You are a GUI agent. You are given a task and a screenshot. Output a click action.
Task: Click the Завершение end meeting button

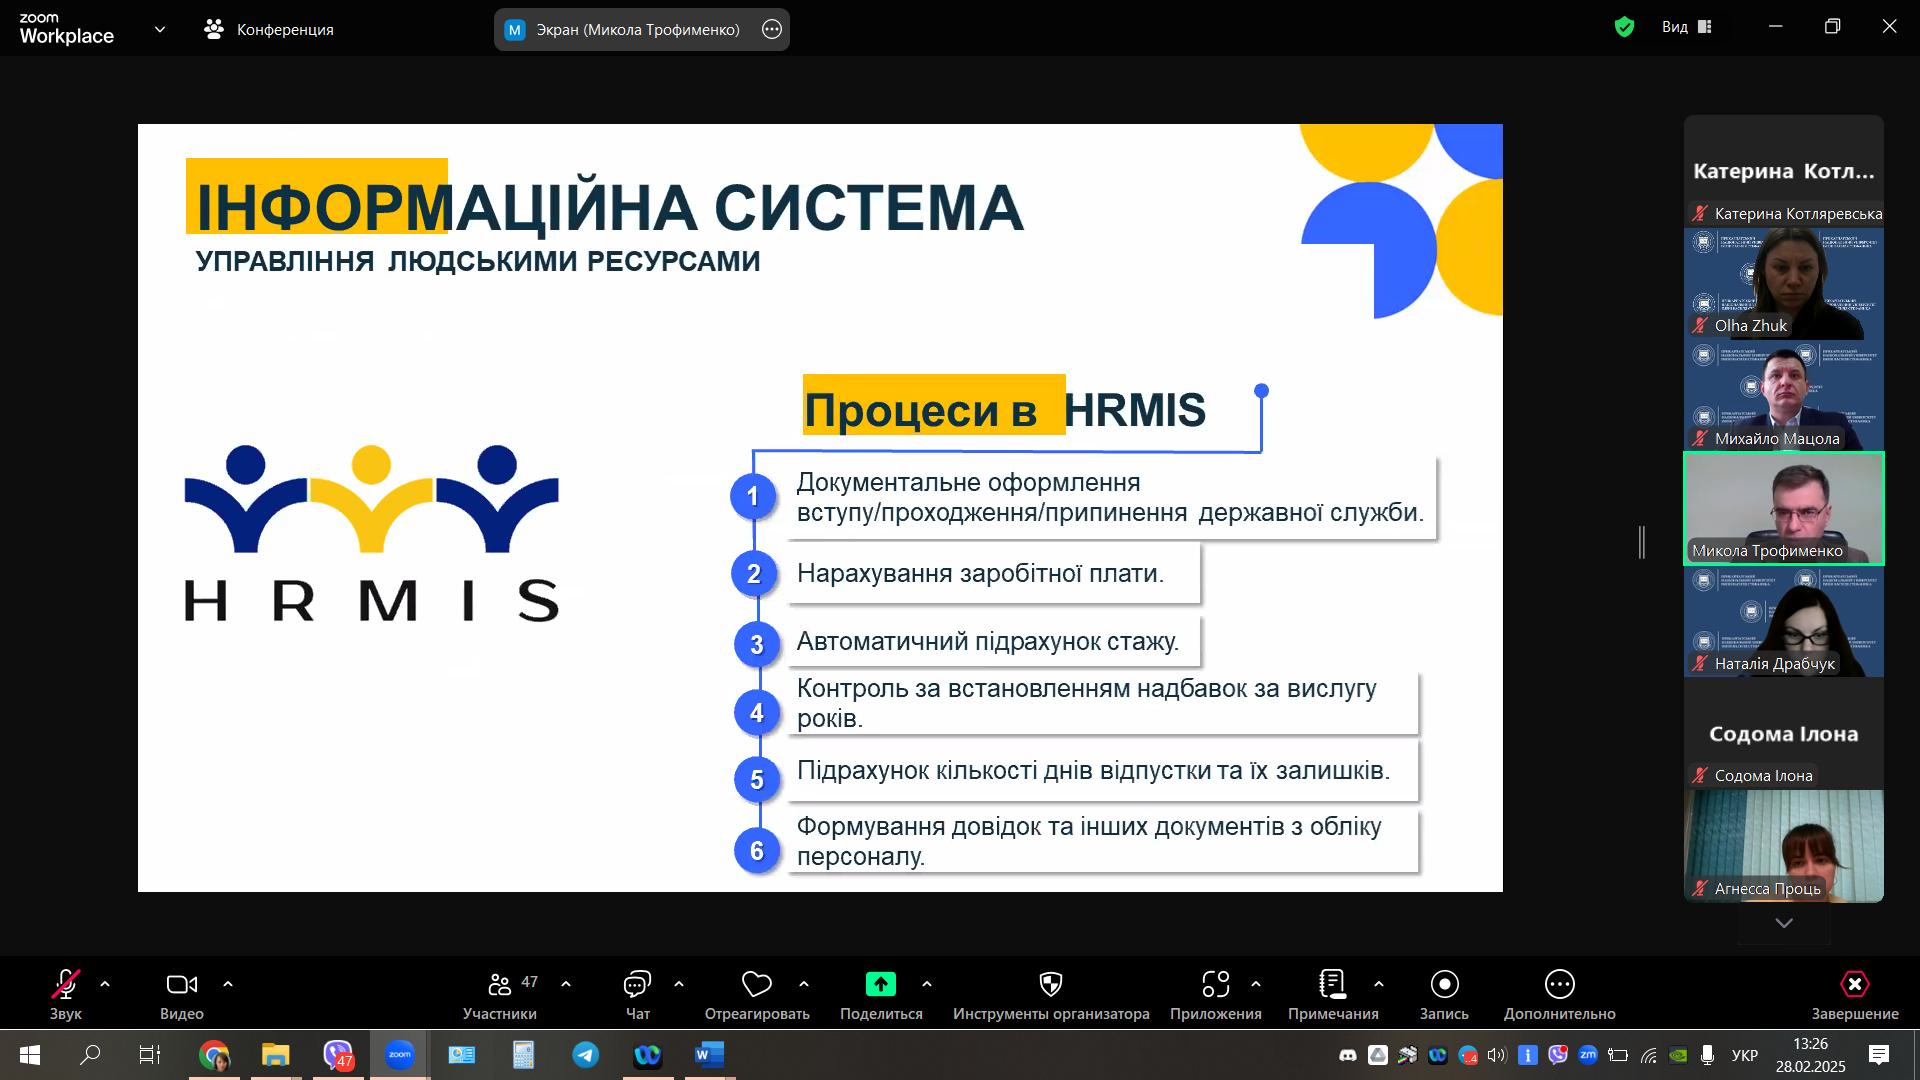1854,985
